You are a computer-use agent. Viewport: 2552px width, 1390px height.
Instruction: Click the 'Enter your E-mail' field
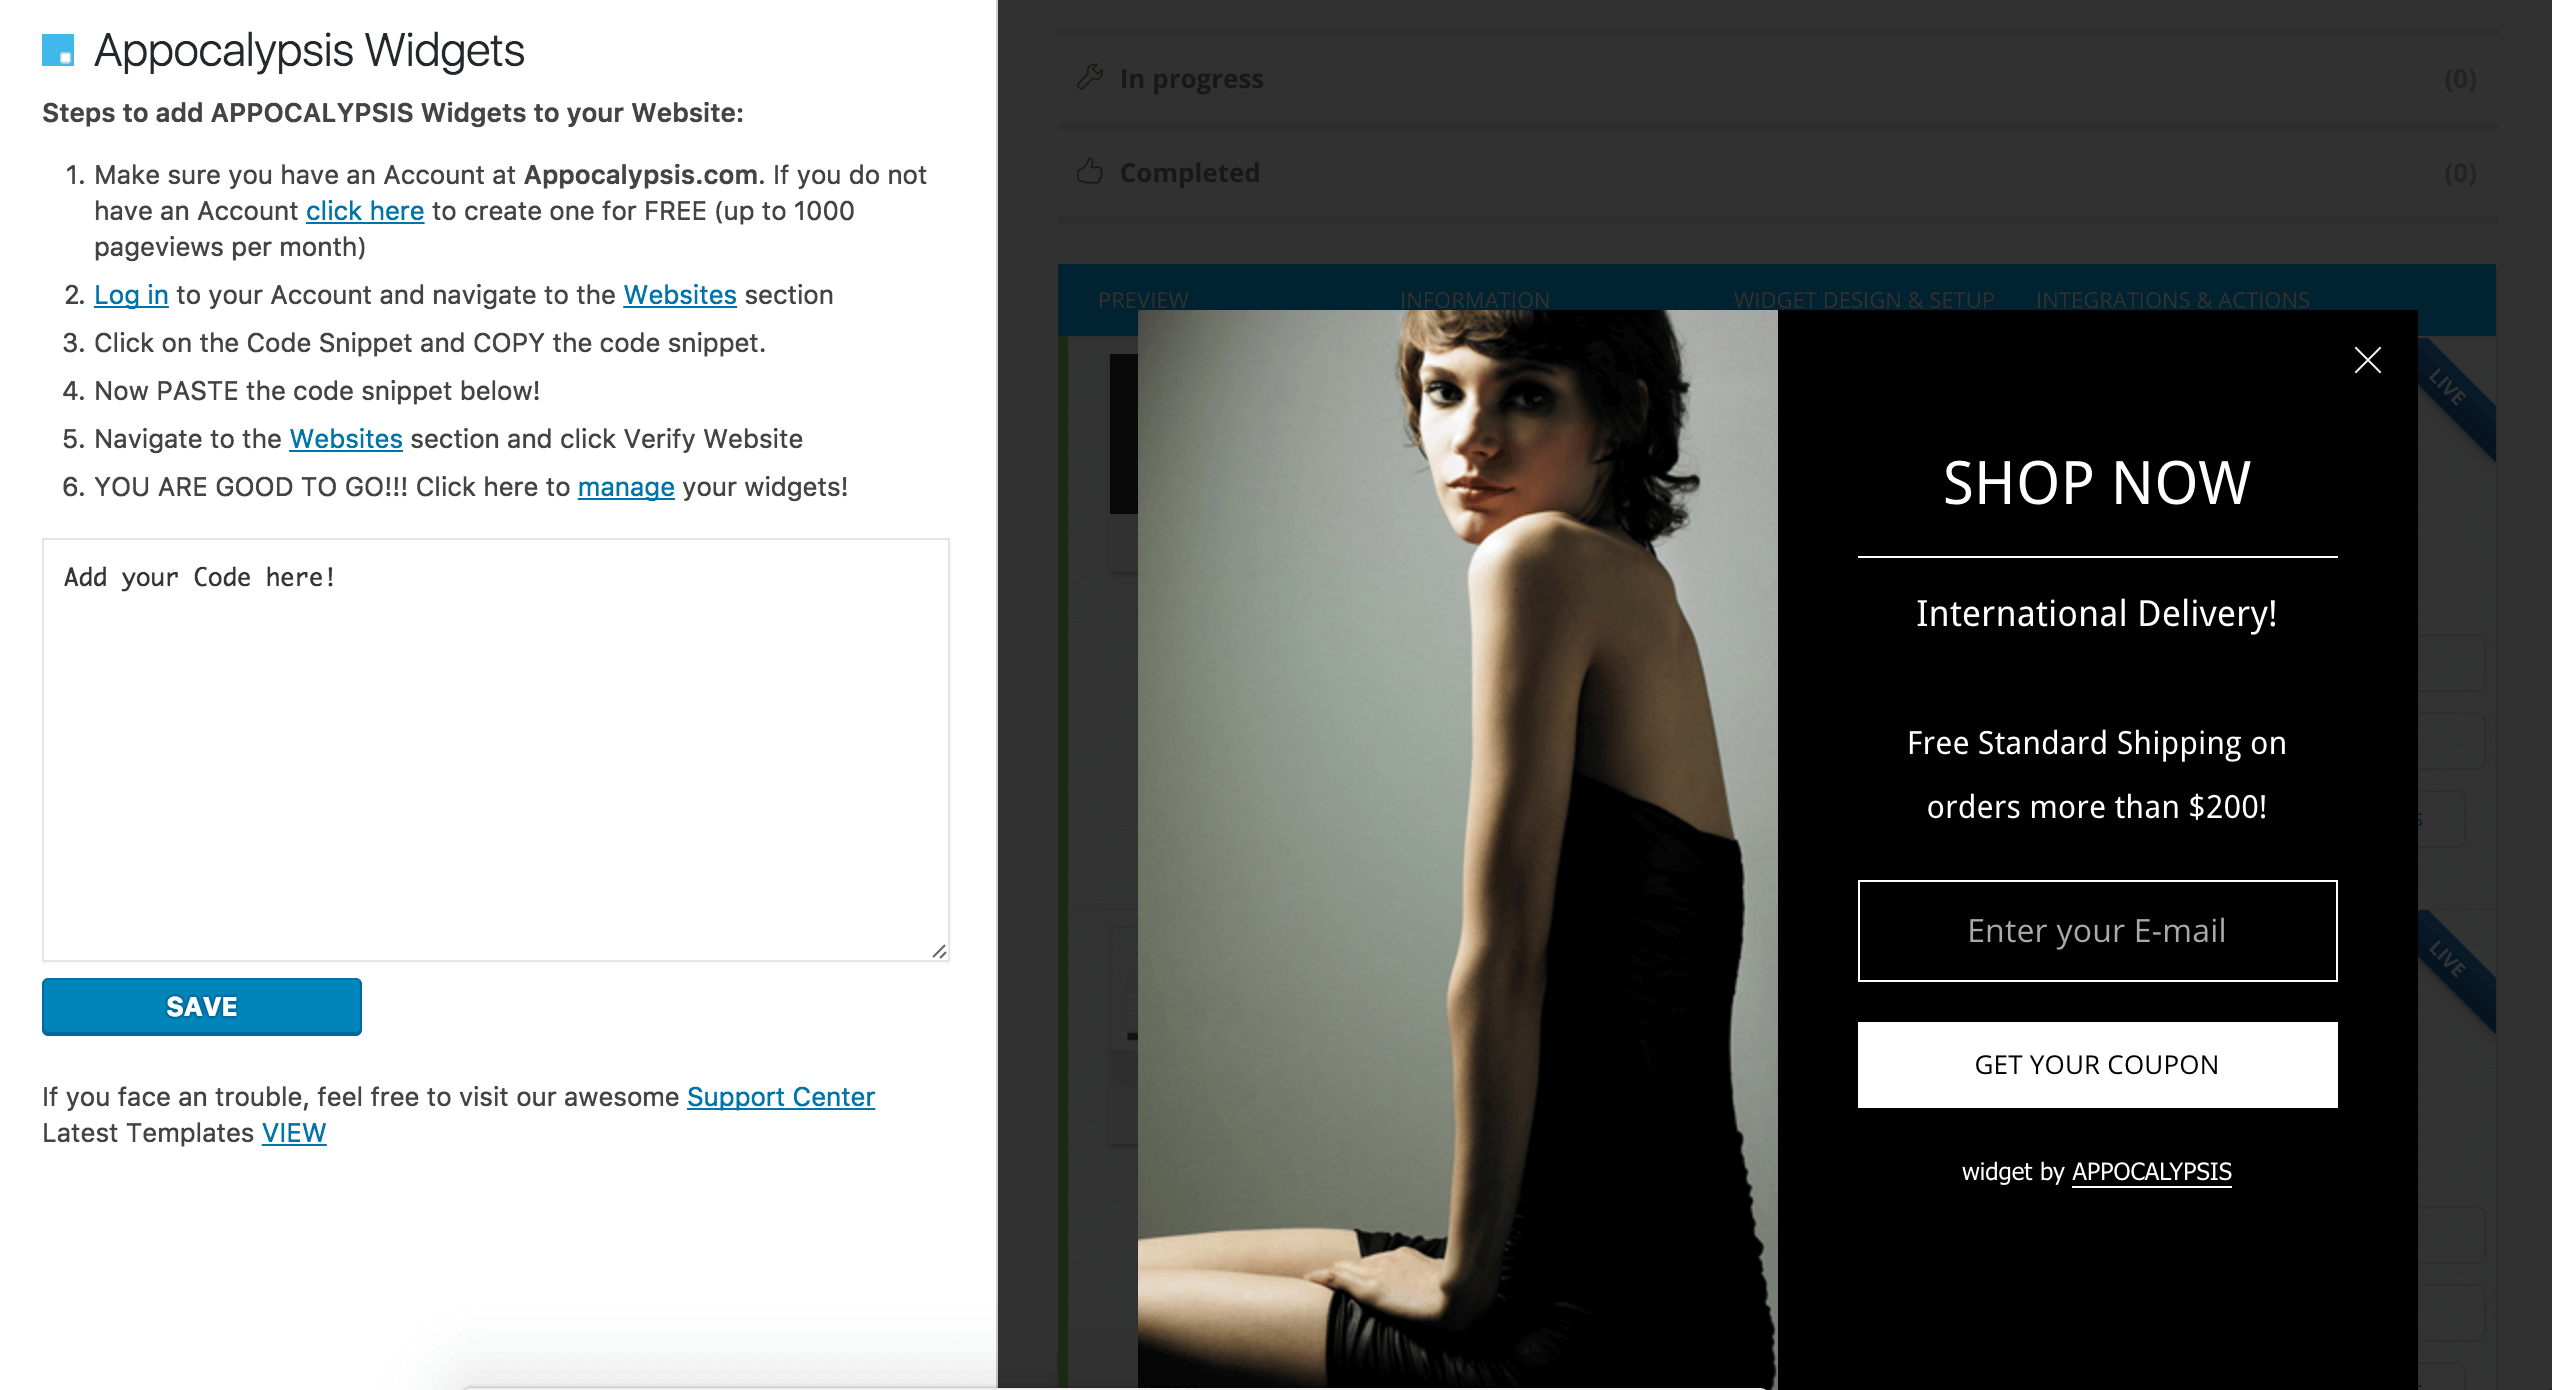tap(2097, 931)
